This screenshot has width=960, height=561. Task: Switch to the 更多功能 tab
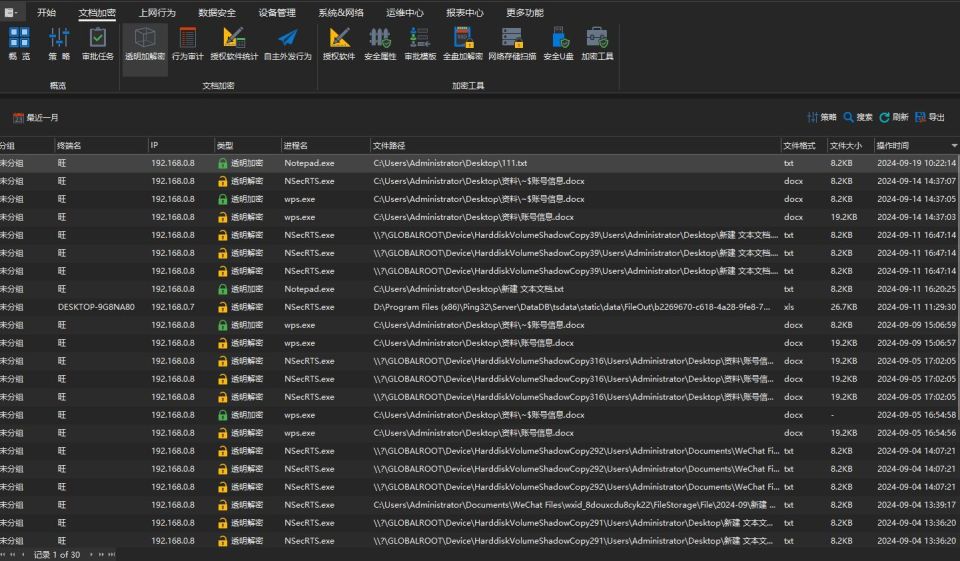coord(525,12)
